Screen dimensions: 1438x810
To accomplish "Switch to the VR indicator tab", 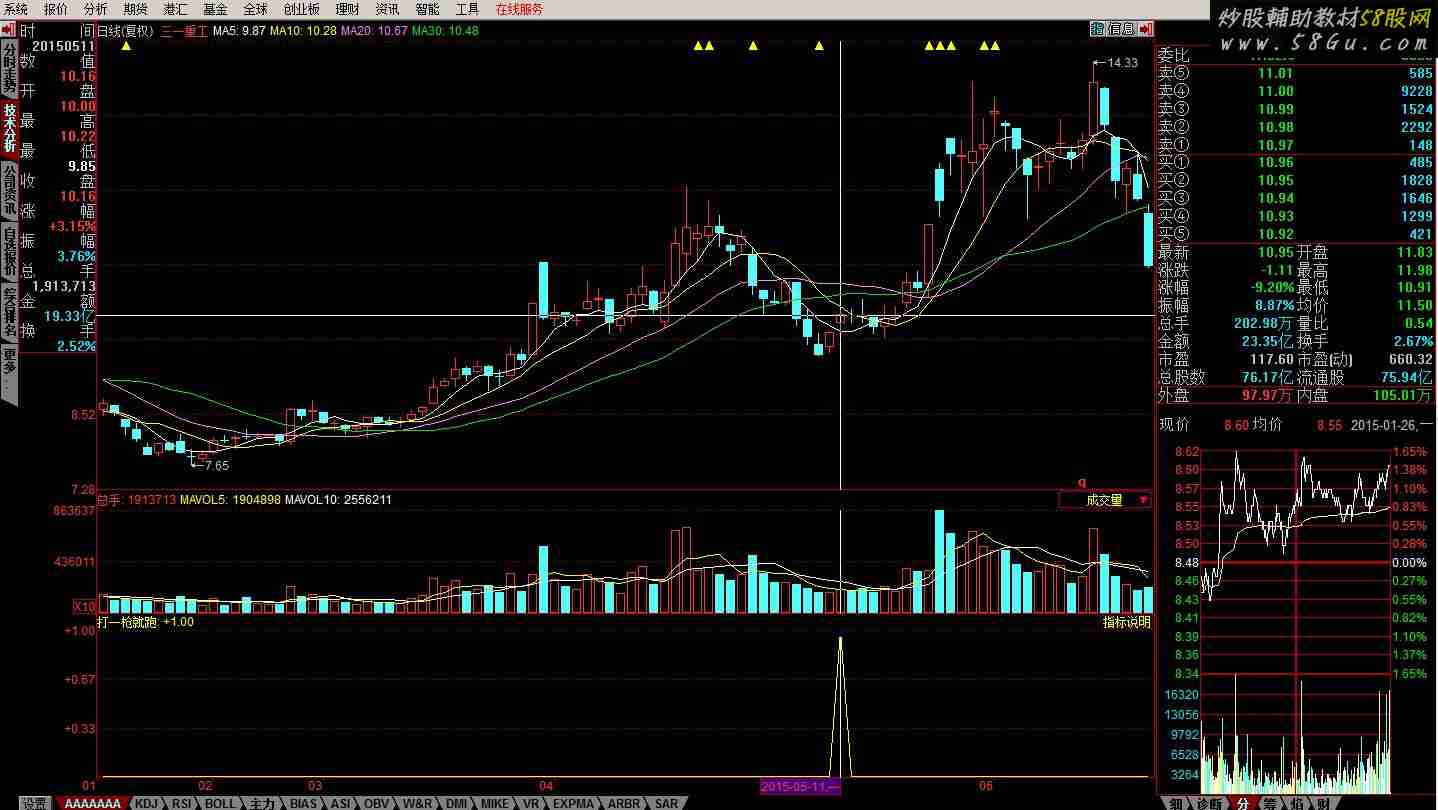I will pyautogui.click(x=530, y=803).
